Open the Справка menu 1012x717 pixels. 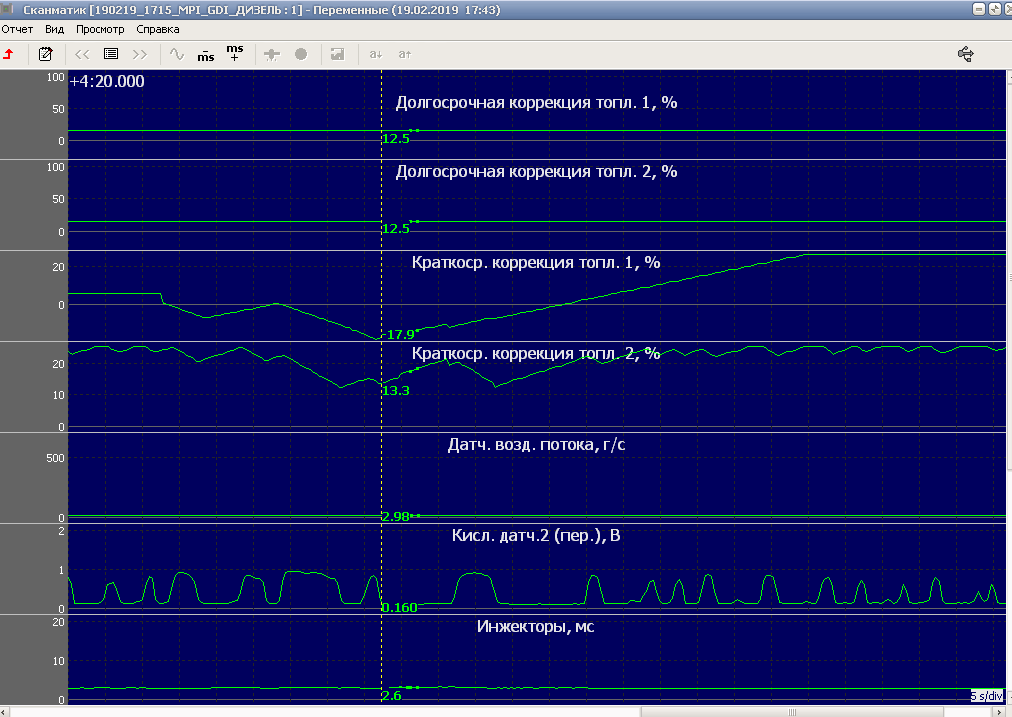tap(158, 29)
